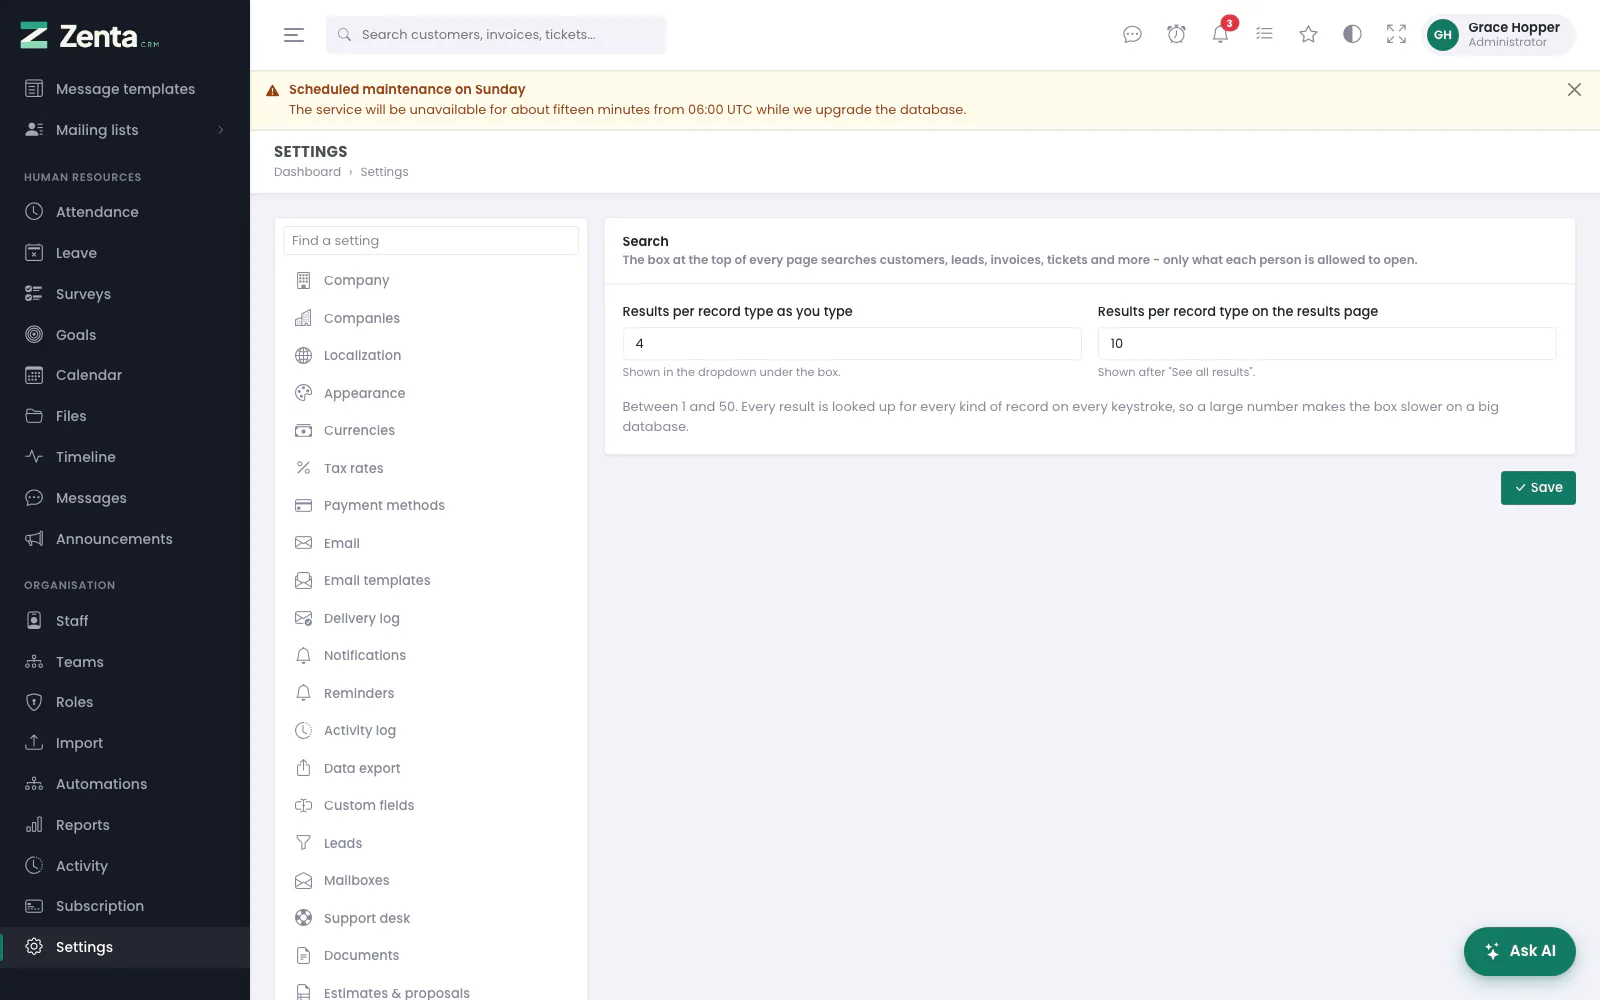
Task: Open Subscription in sidebar
Action: click(x=125, y=906)
